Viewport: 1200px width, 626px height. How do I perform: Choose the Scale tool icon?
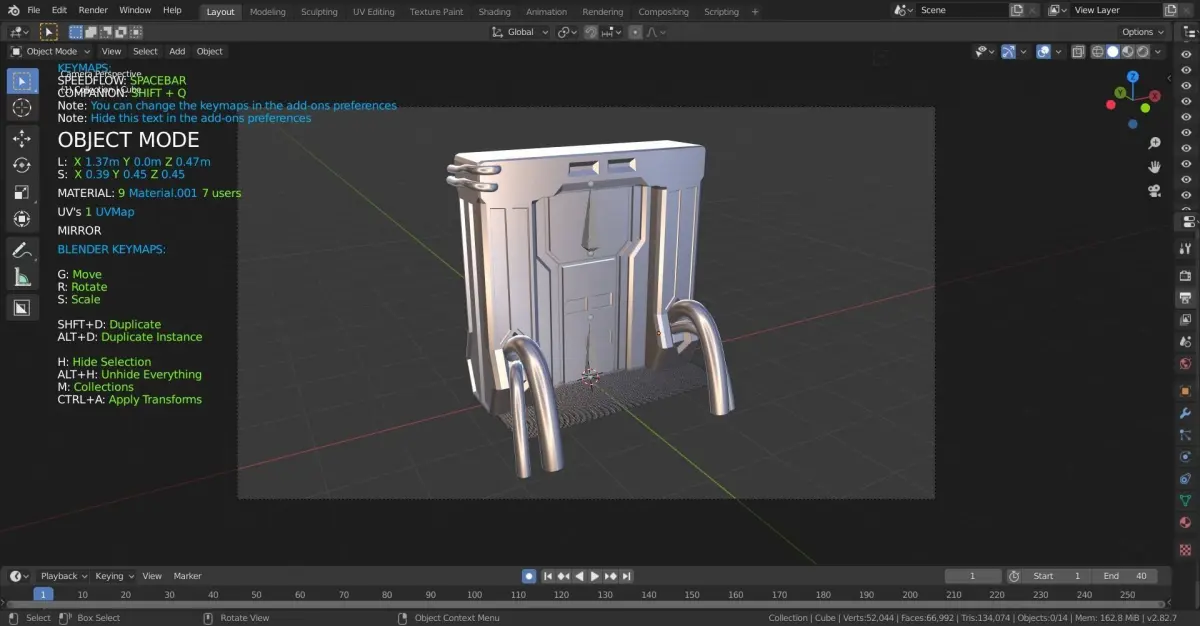coord(22,192)
